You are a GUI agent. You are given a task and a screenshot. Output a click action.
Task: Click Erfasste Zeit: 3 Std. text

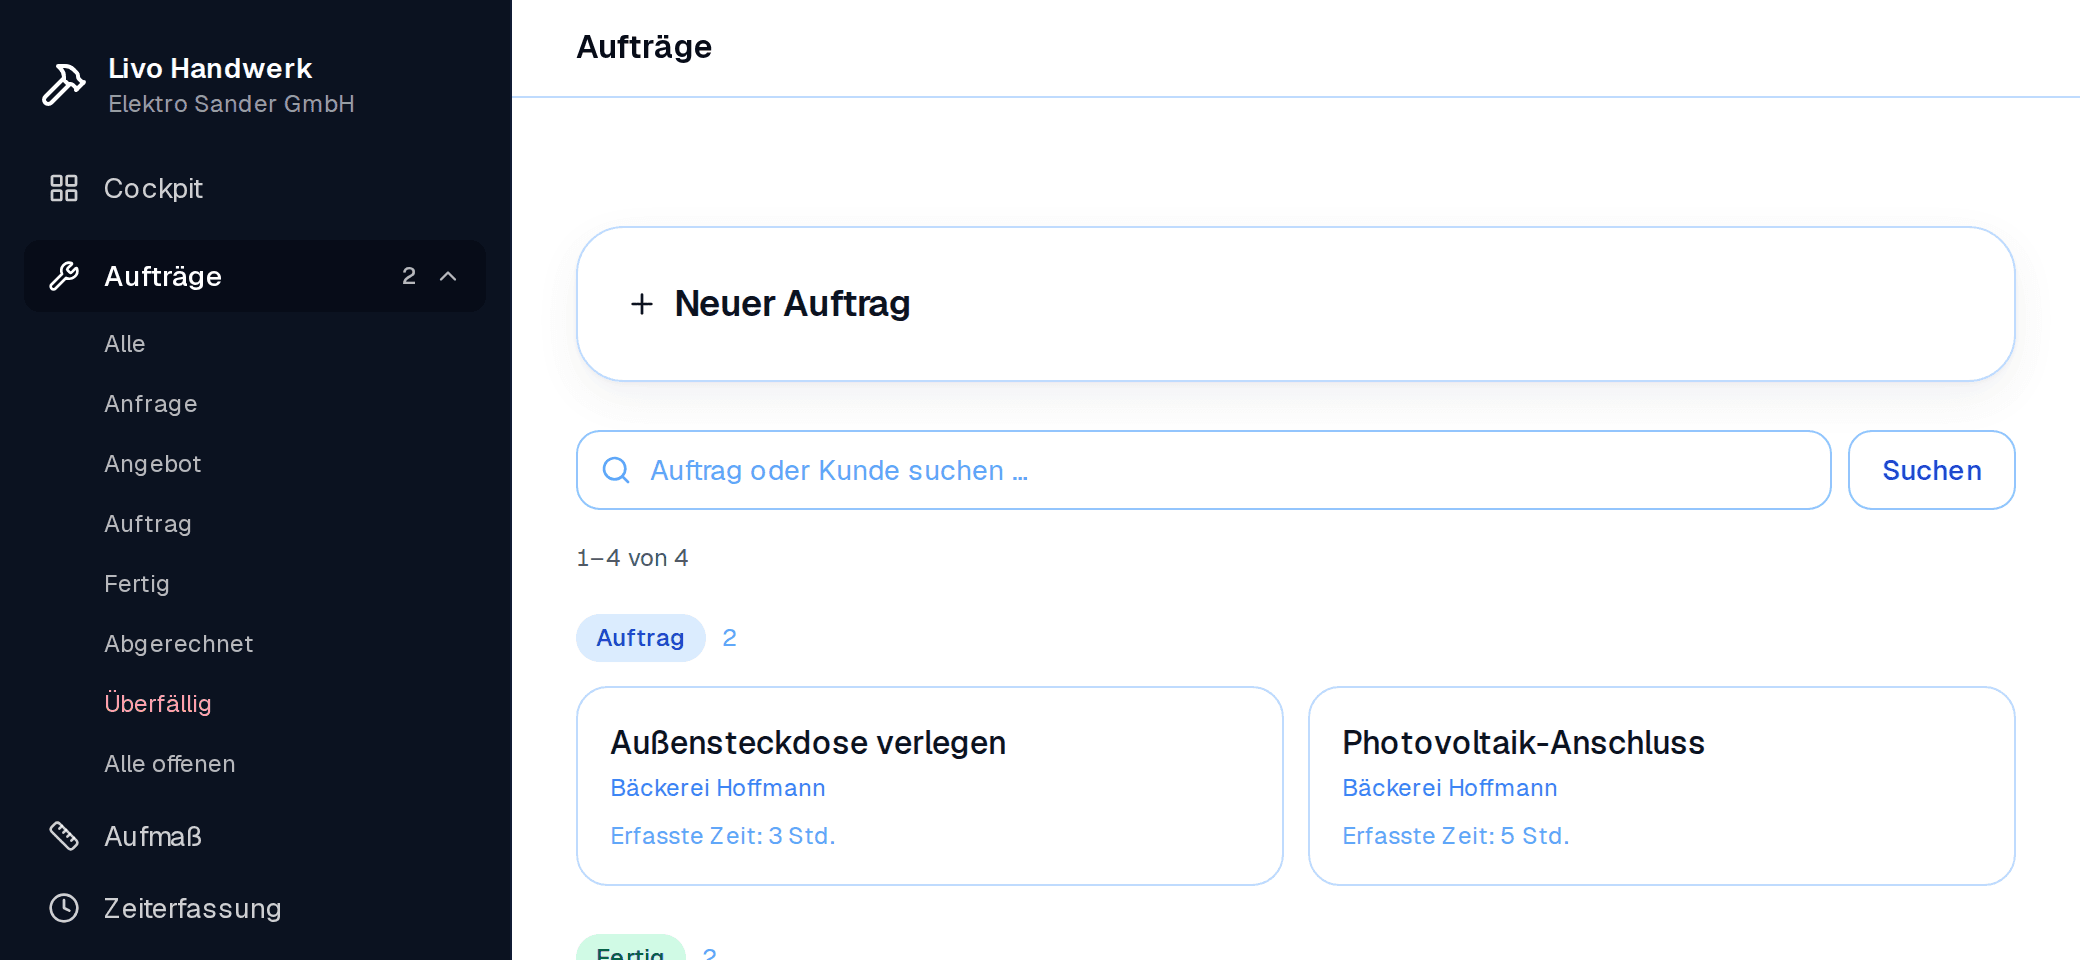point(723,836)
